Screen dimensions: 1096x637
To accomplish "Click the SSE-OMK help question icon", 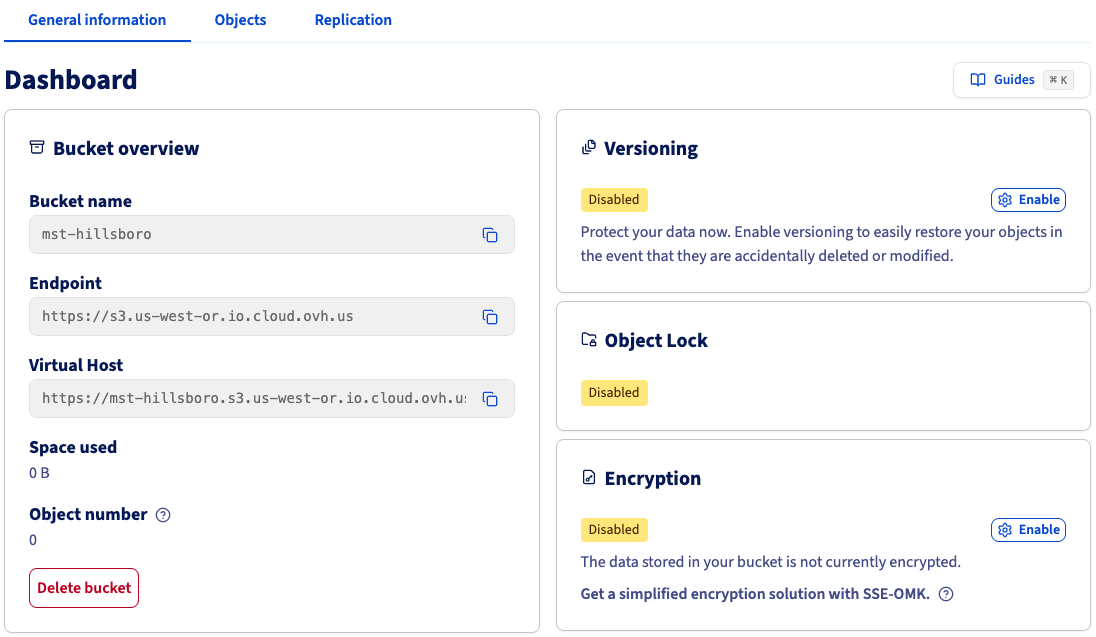I will coord(946,594).
